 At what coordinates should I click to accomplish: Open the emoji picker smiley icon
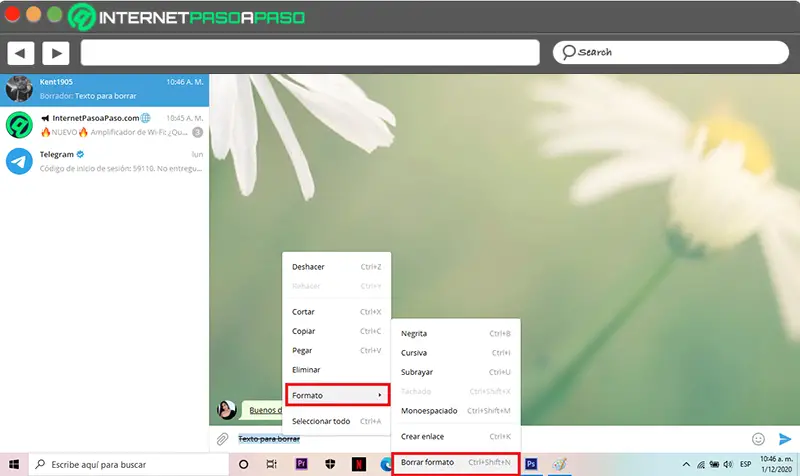point(758,439)
